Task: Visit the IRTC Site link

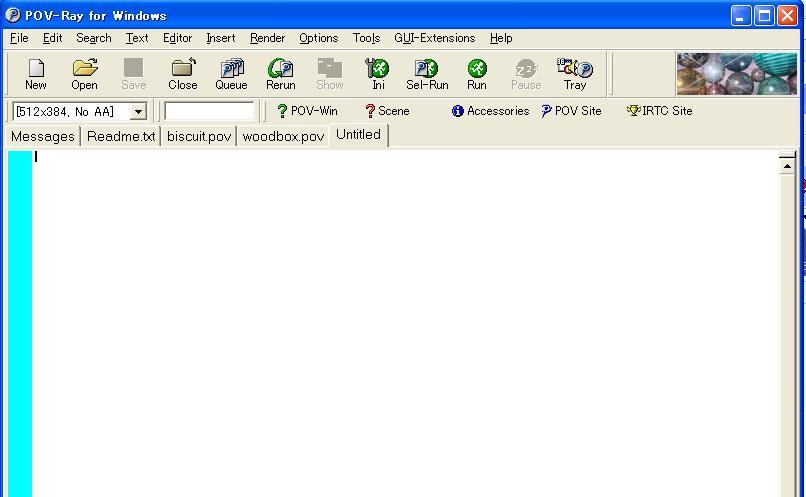Action: [660, 111]
